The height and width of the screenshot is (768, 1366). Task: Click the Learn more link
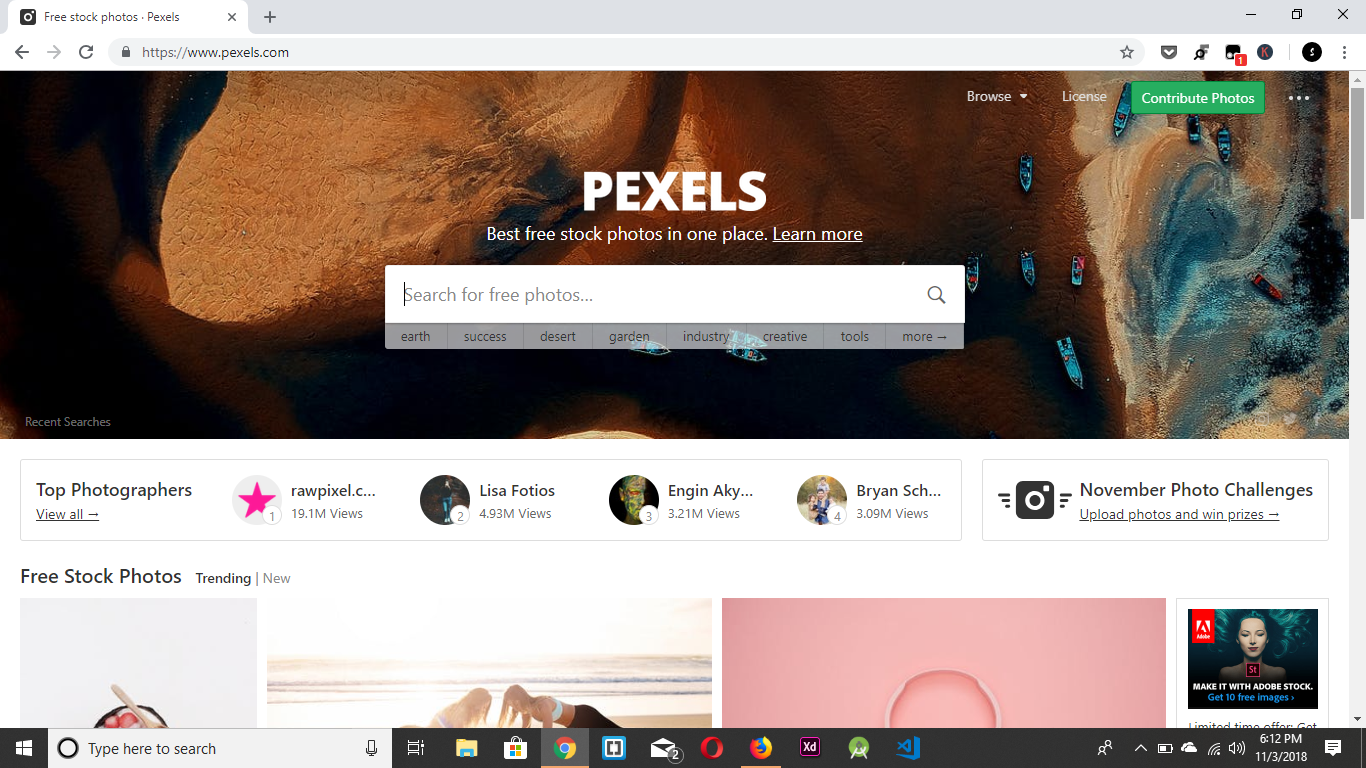[x=817, y=234]
